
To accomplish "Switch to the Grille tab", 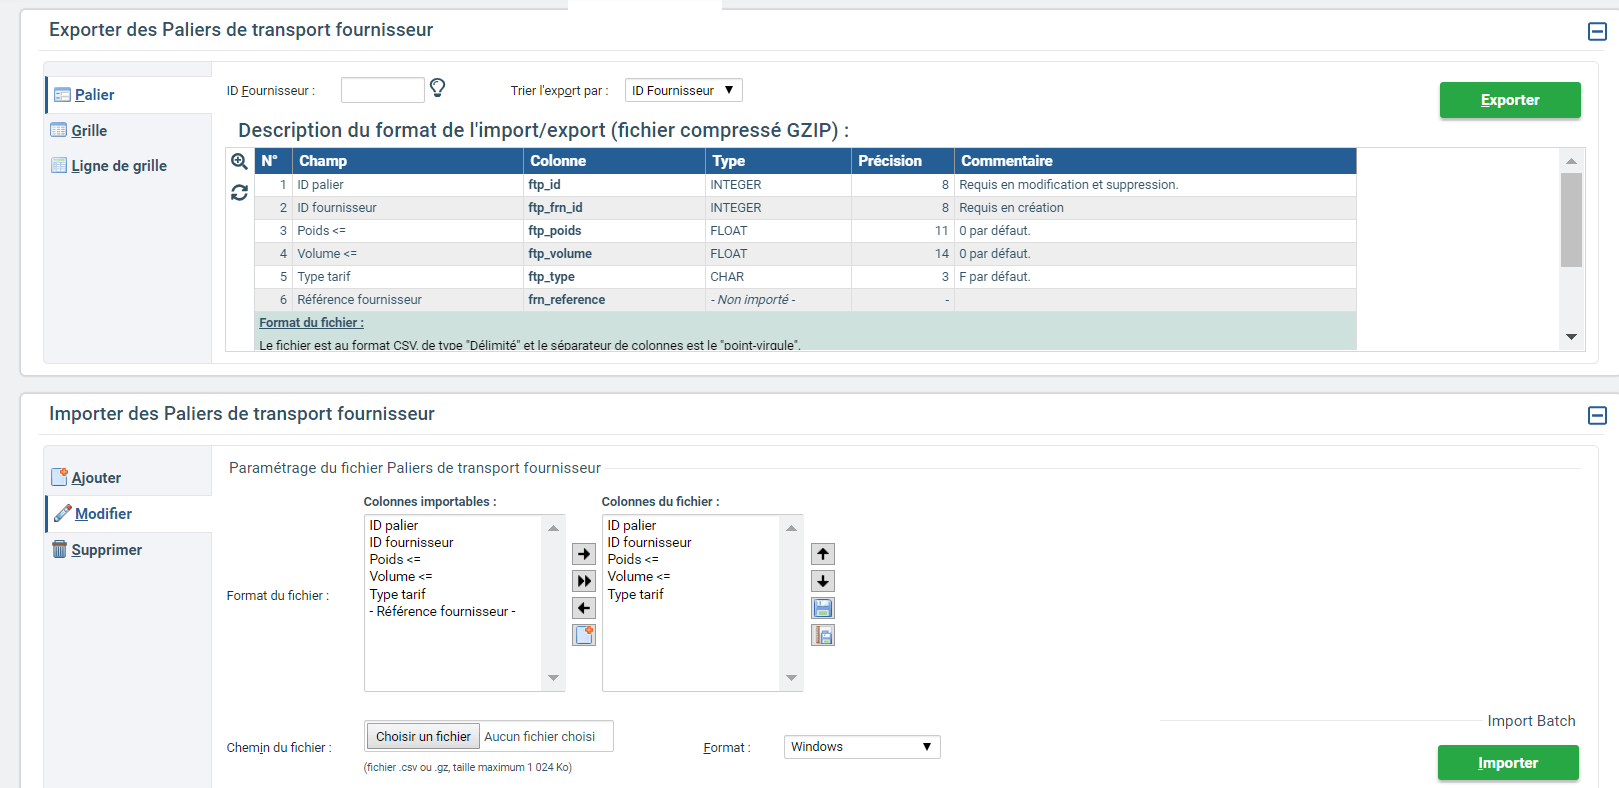I will [x=89, y=131].
